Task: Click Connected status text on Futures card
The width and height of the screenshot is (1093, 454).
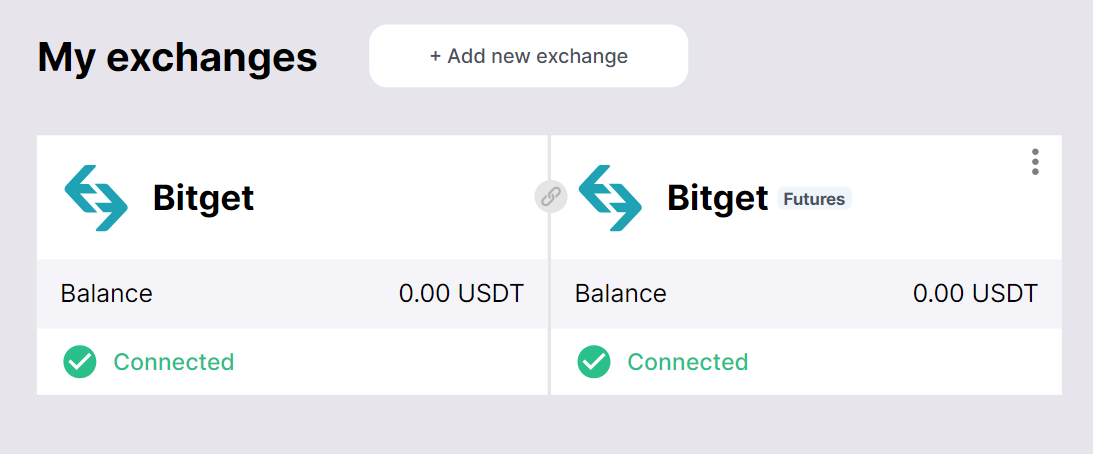Action: pos(688,362)
